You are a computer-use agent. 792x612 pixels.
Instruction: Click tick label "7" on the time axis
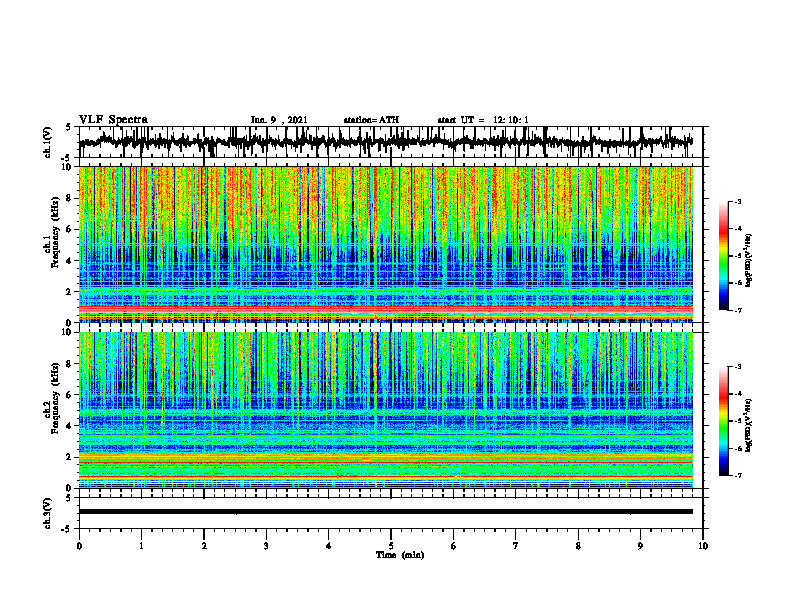pyautogui.click(x=516, y=546)
